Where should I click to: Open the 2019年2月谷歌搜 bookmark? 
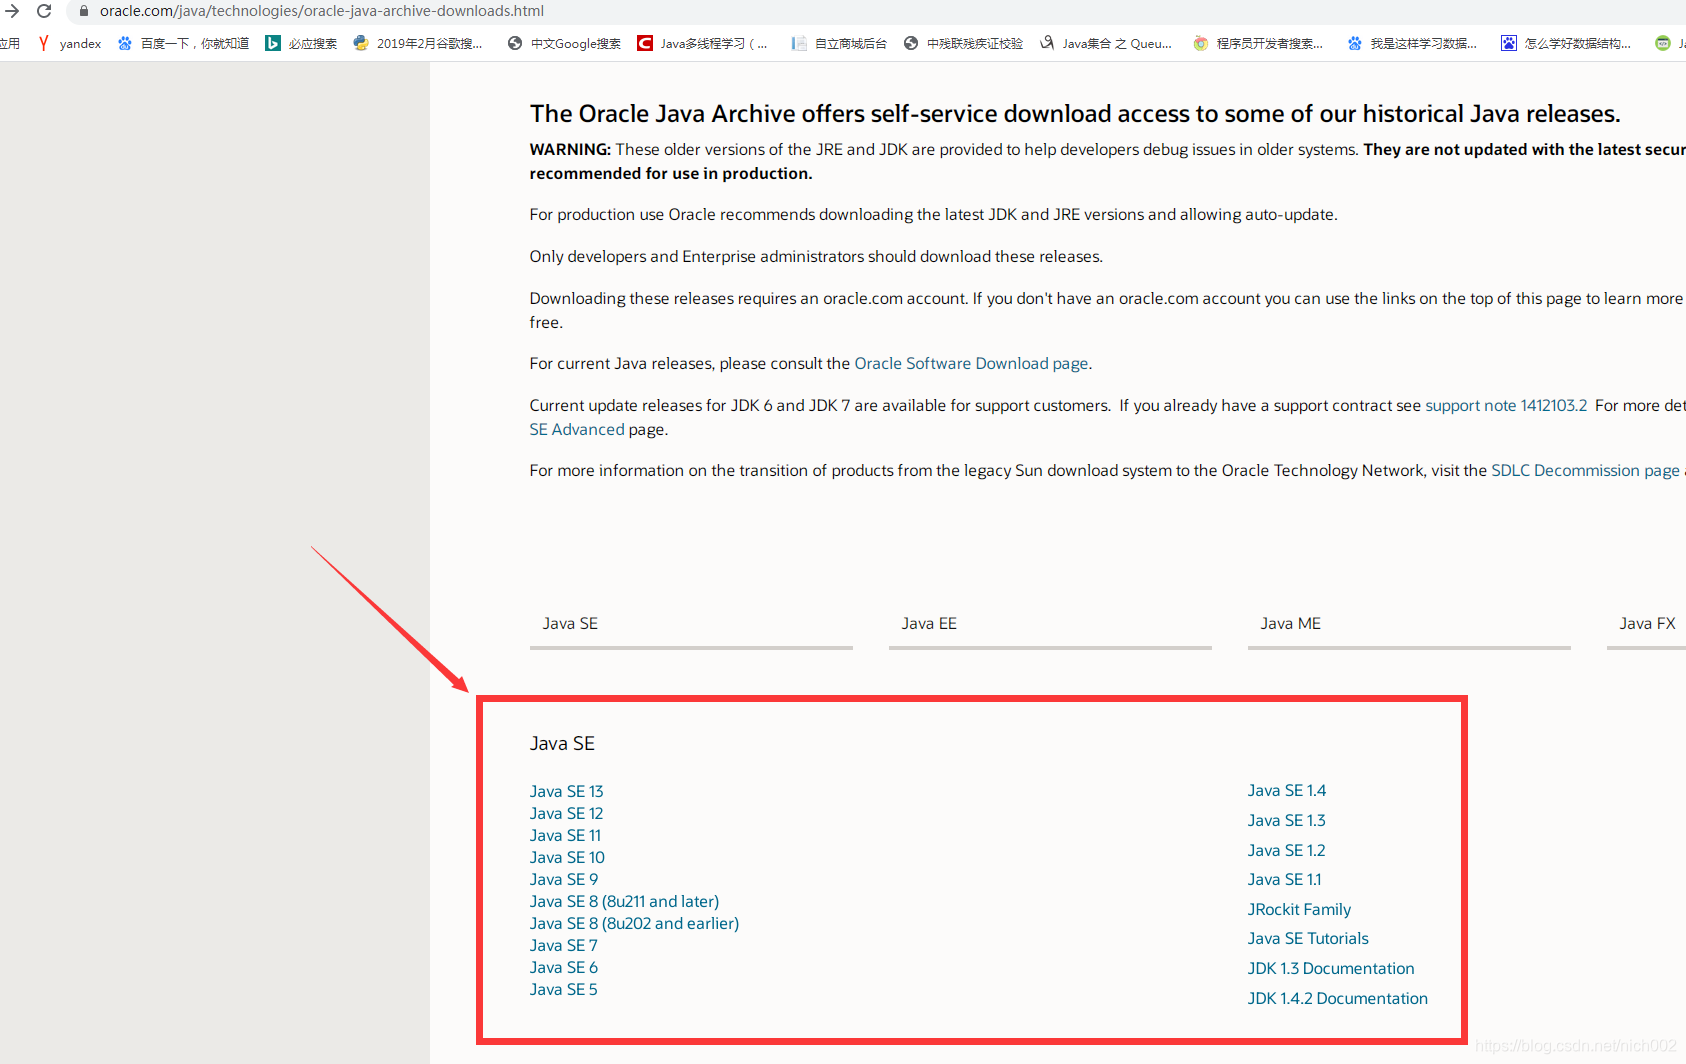point(418,43)
